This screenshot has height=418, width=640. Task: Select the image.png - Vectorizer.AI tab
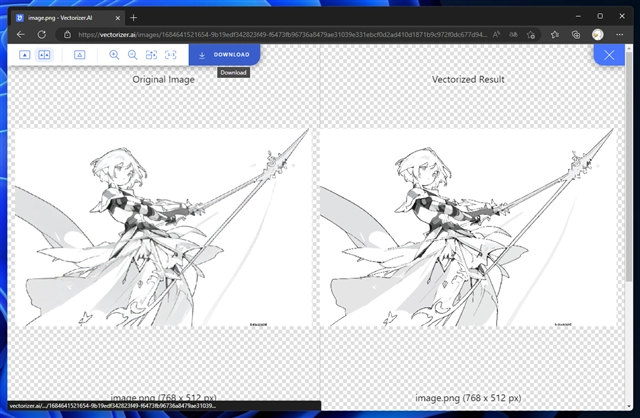click(67, 18)
